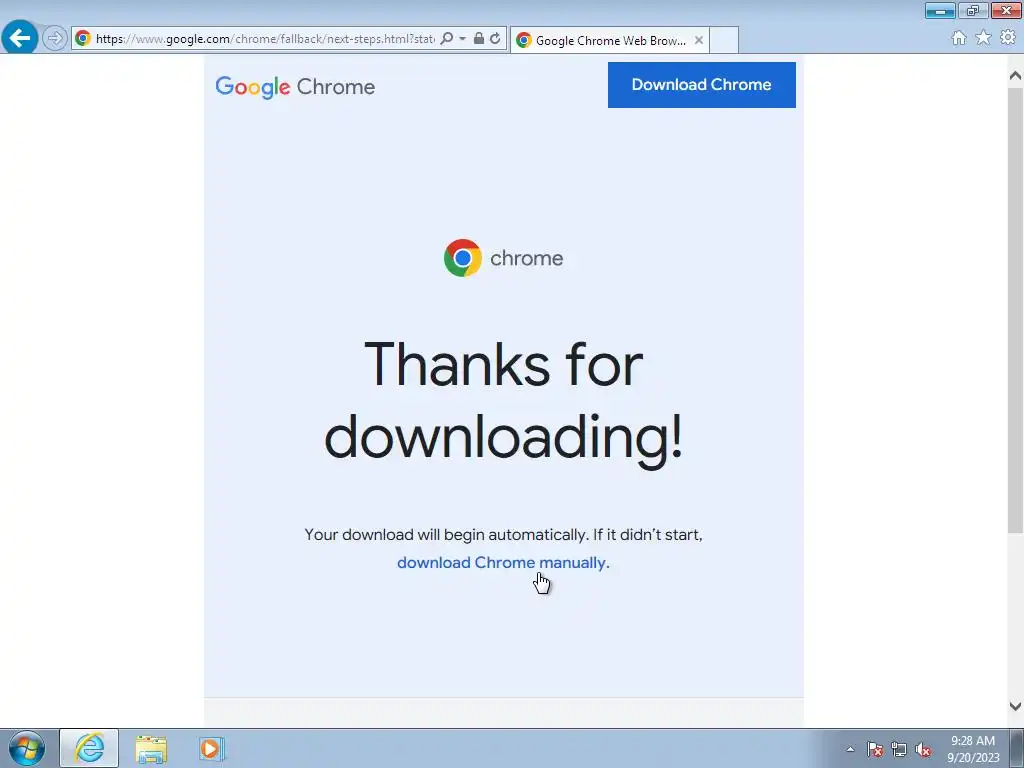Click the network status tray icon

pyautogui.click(x=899, y=749)
